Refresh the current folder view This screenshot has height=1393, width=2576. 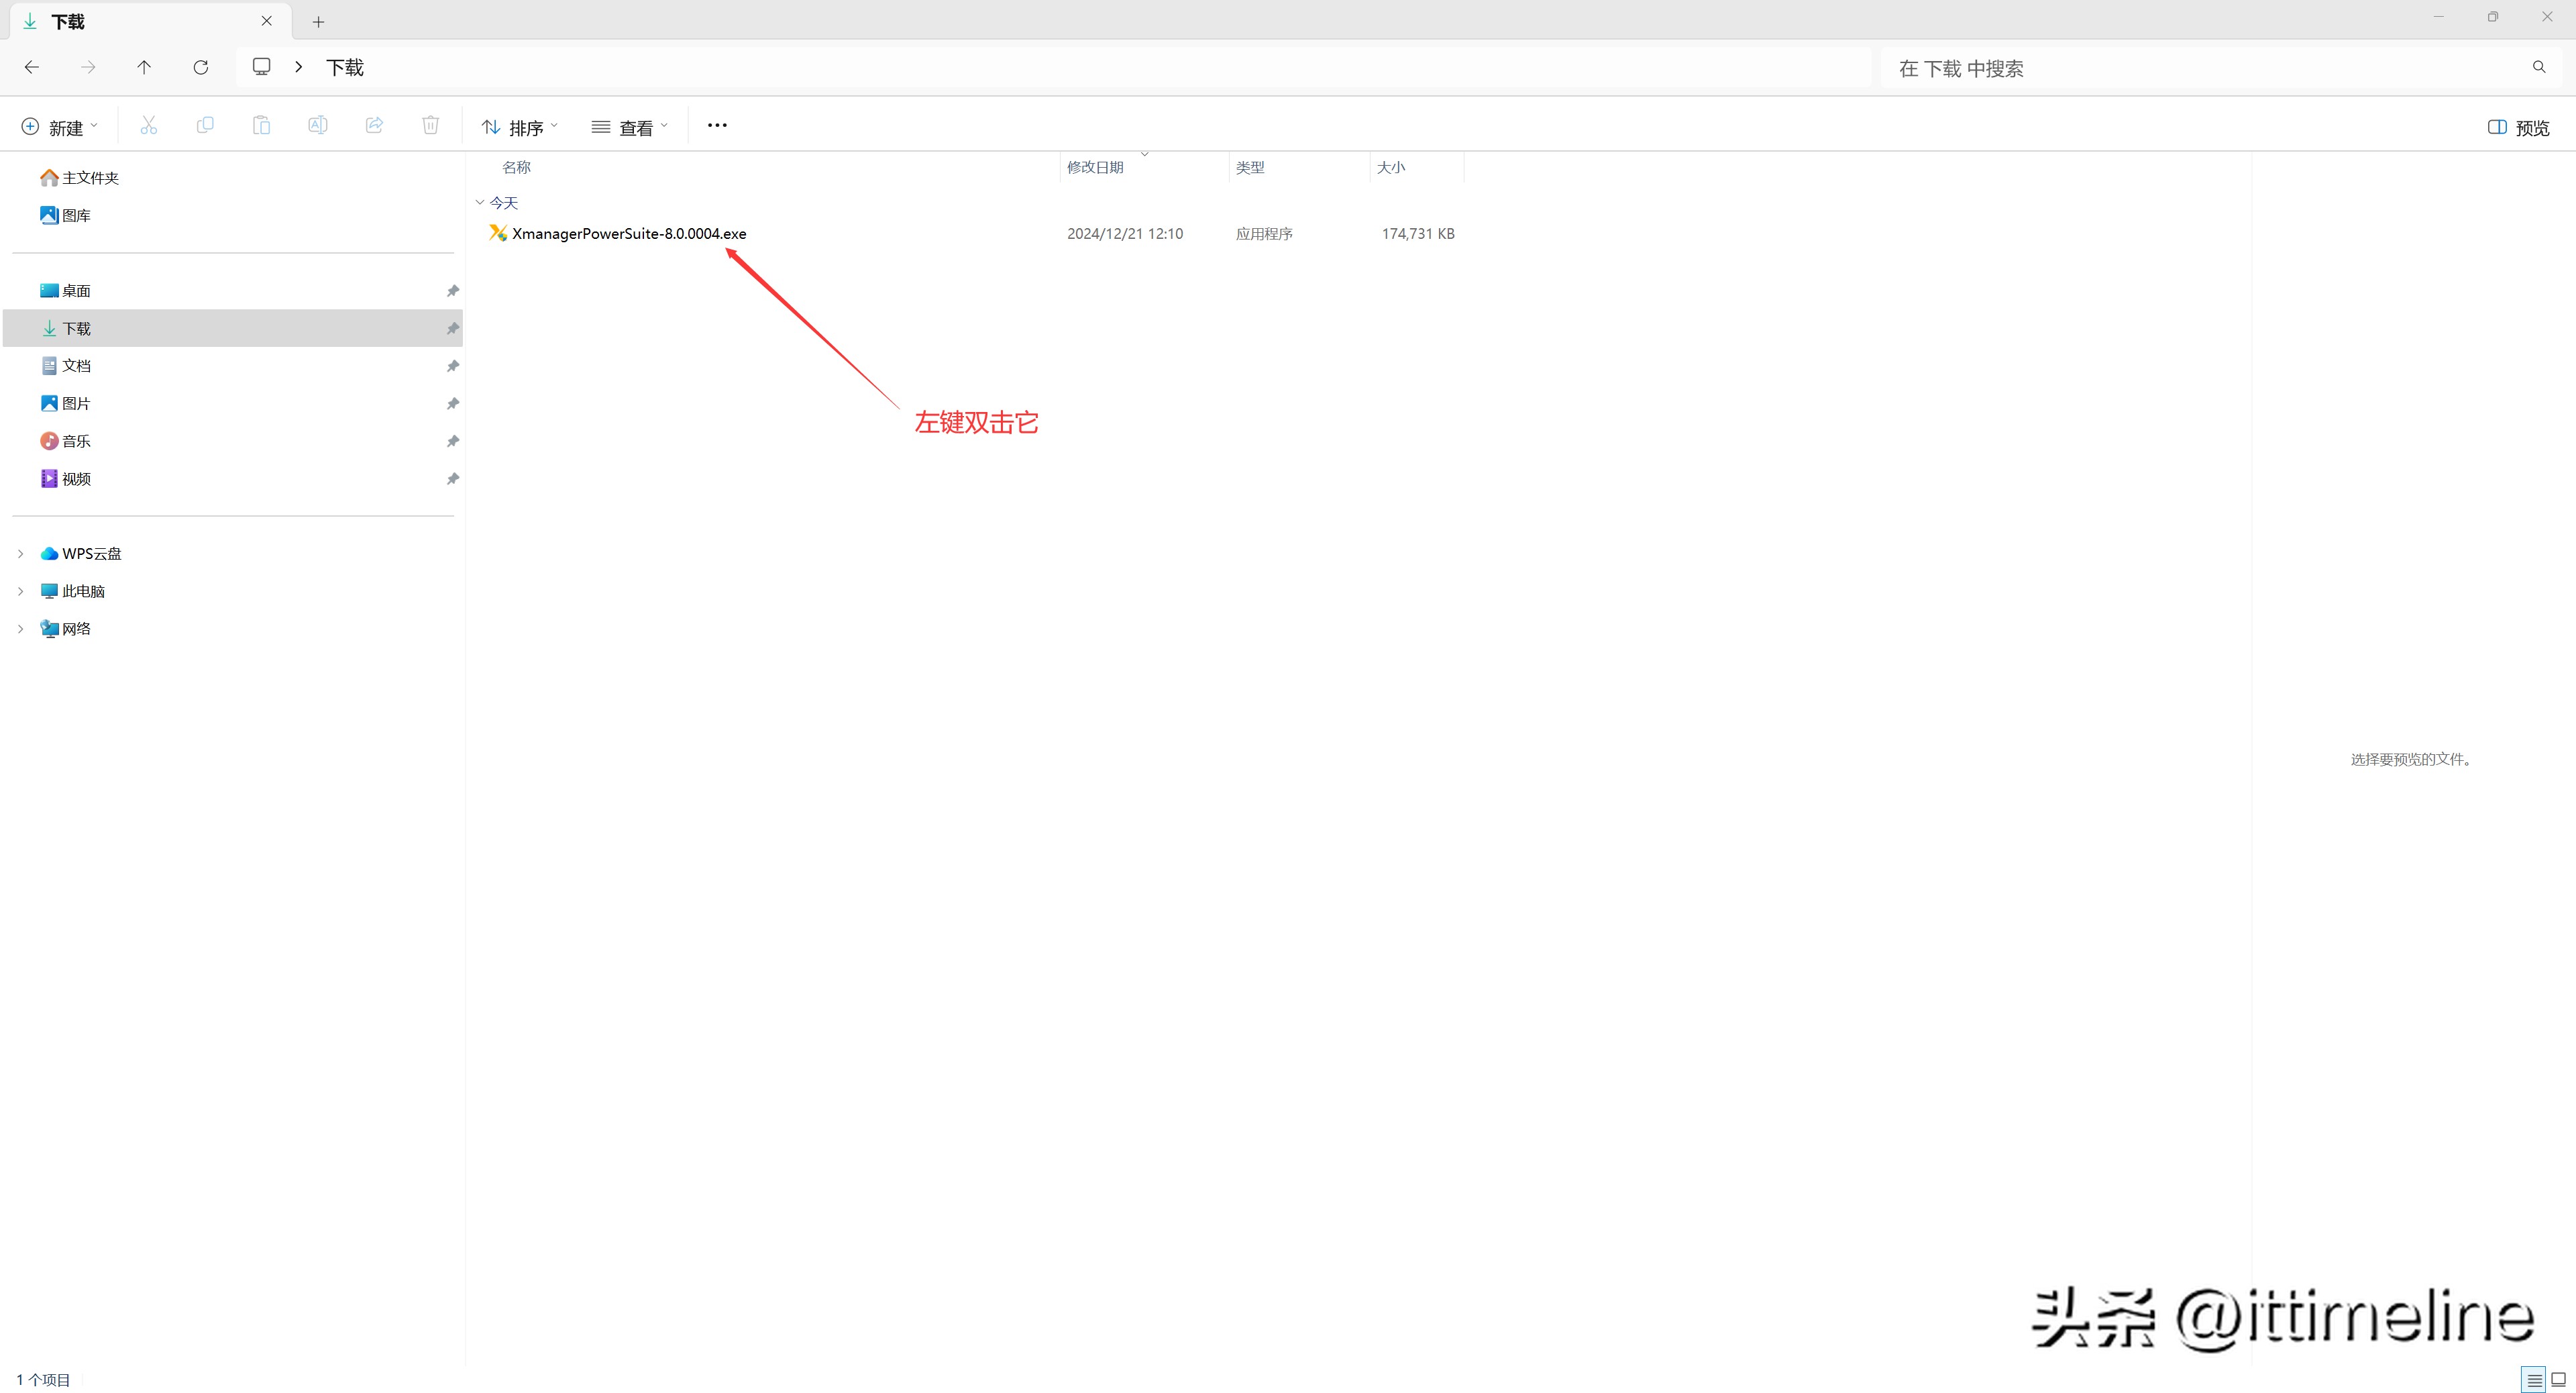[x=200, y=67]
